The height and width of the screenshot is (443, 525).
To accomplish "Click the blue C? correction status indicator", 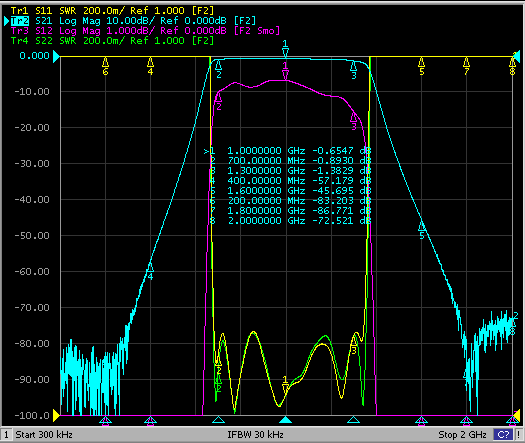I will (x=503, y=435).
